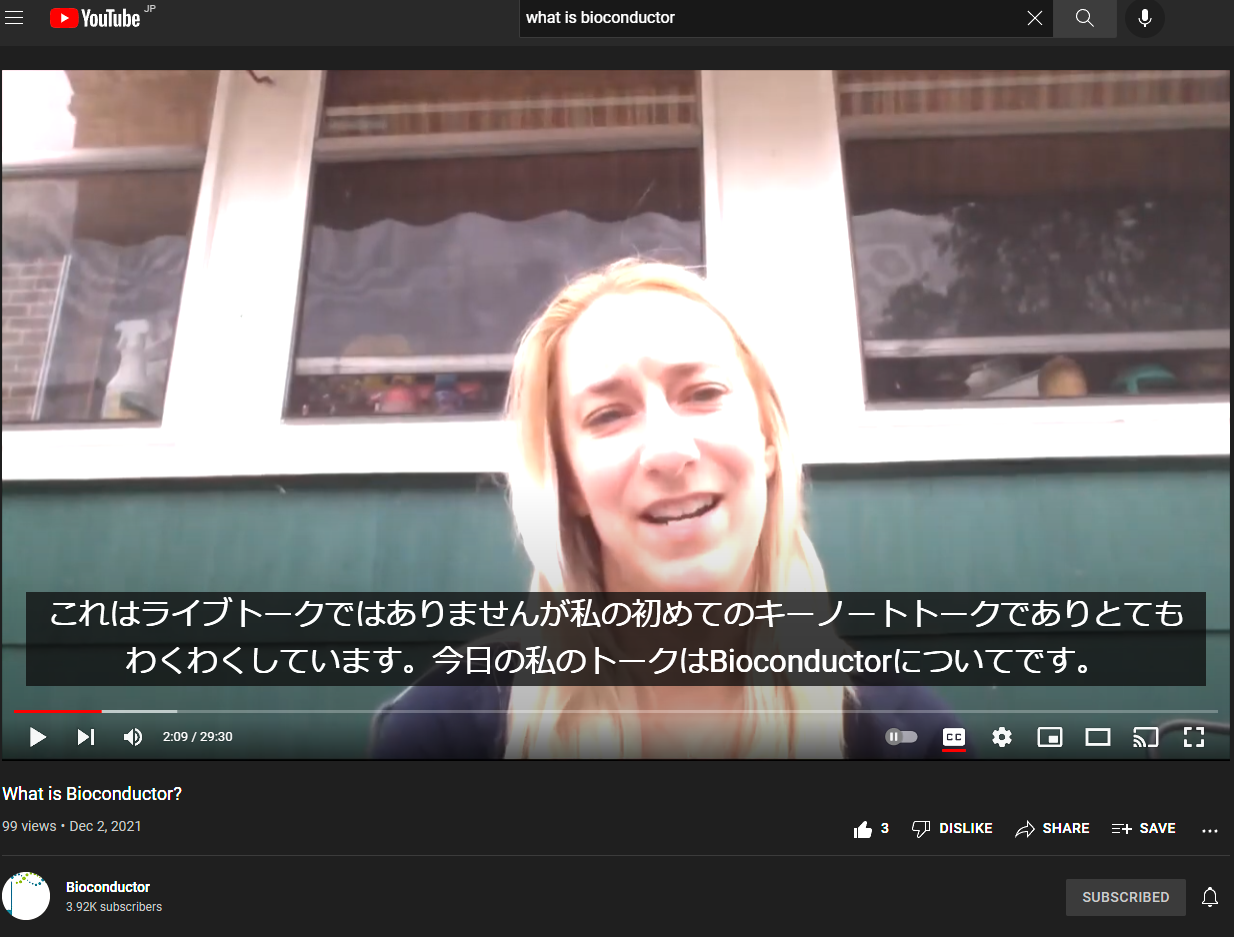Open the YouTube hamburger guide menu

click(14, 18)
